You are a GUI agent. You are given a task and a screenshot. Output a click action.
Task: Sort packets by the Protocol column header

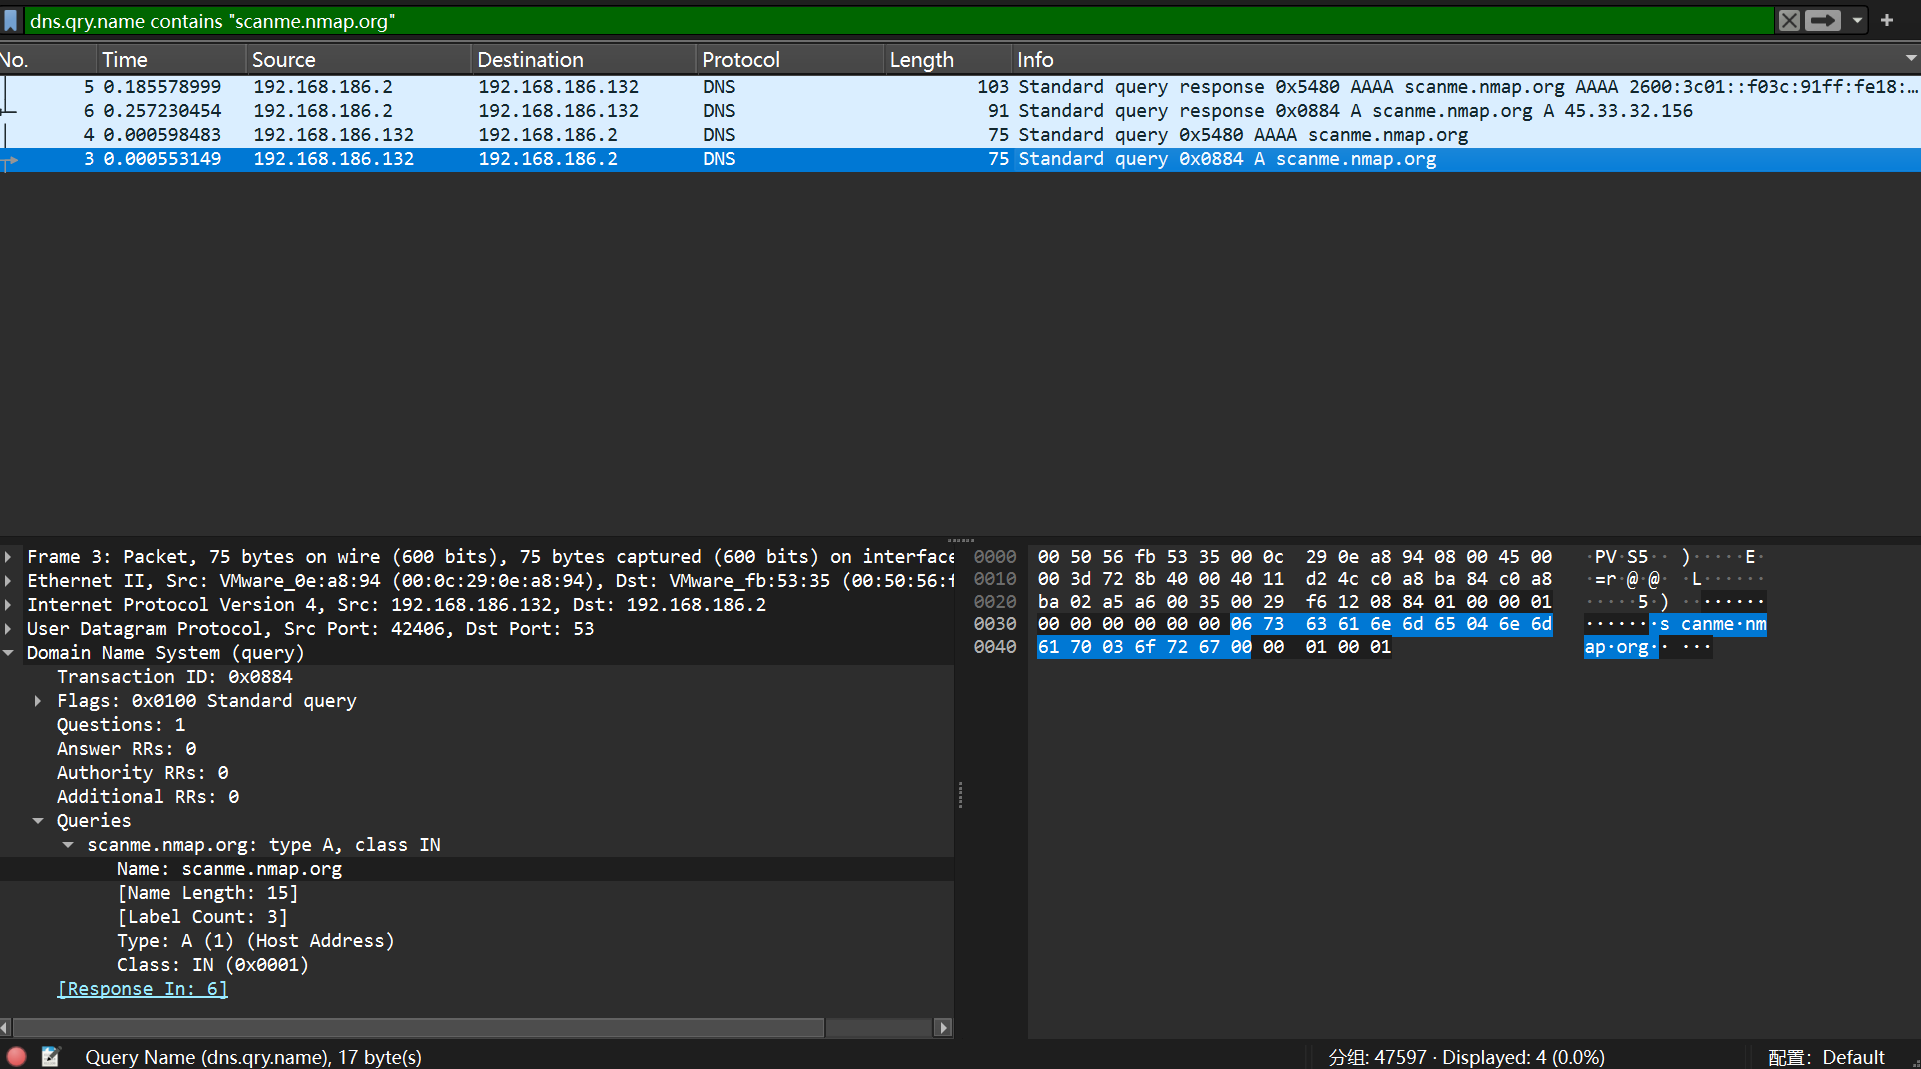[791, 60]
